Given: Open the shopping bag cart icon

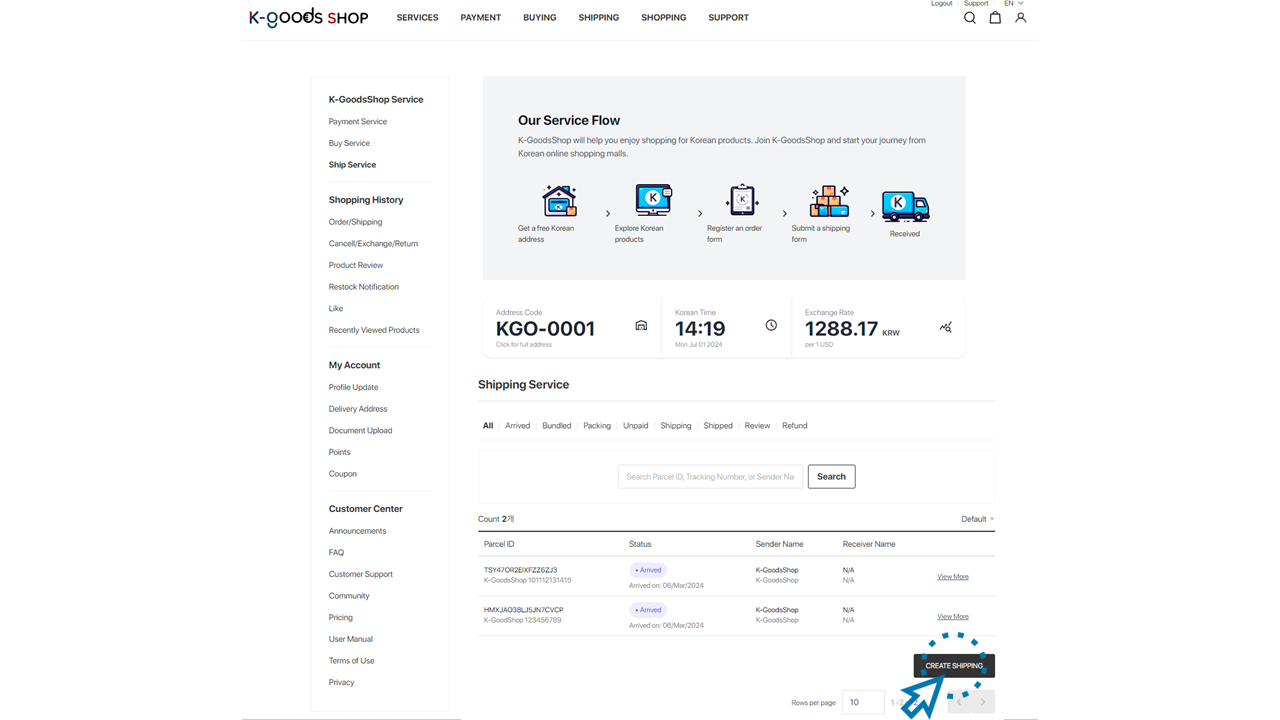Looking at the screenshot, I should [x=995, y=18].
